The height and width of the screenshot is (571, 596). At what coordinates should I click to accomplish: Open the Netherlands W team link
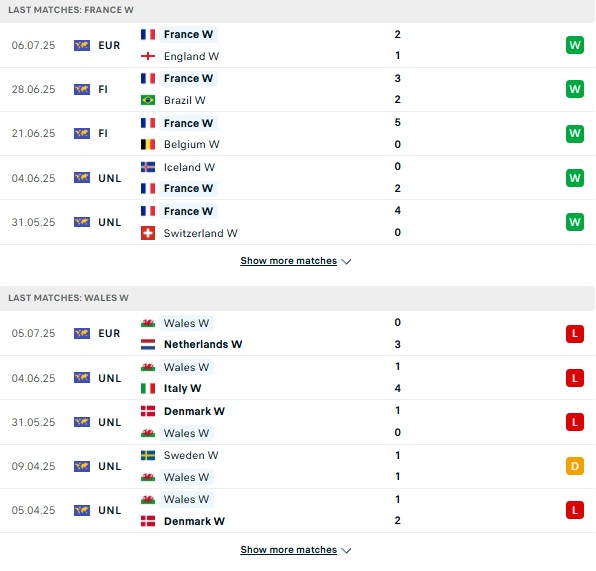pos(203,344)
